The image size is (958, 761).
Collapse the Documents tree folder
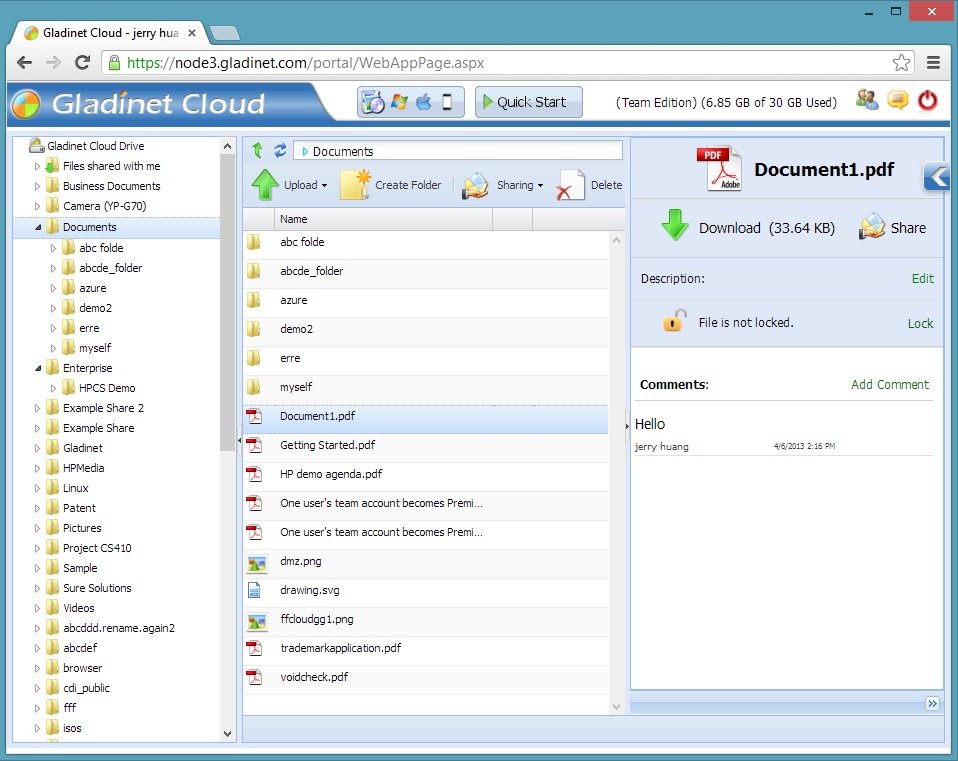[x=39, y=228]
